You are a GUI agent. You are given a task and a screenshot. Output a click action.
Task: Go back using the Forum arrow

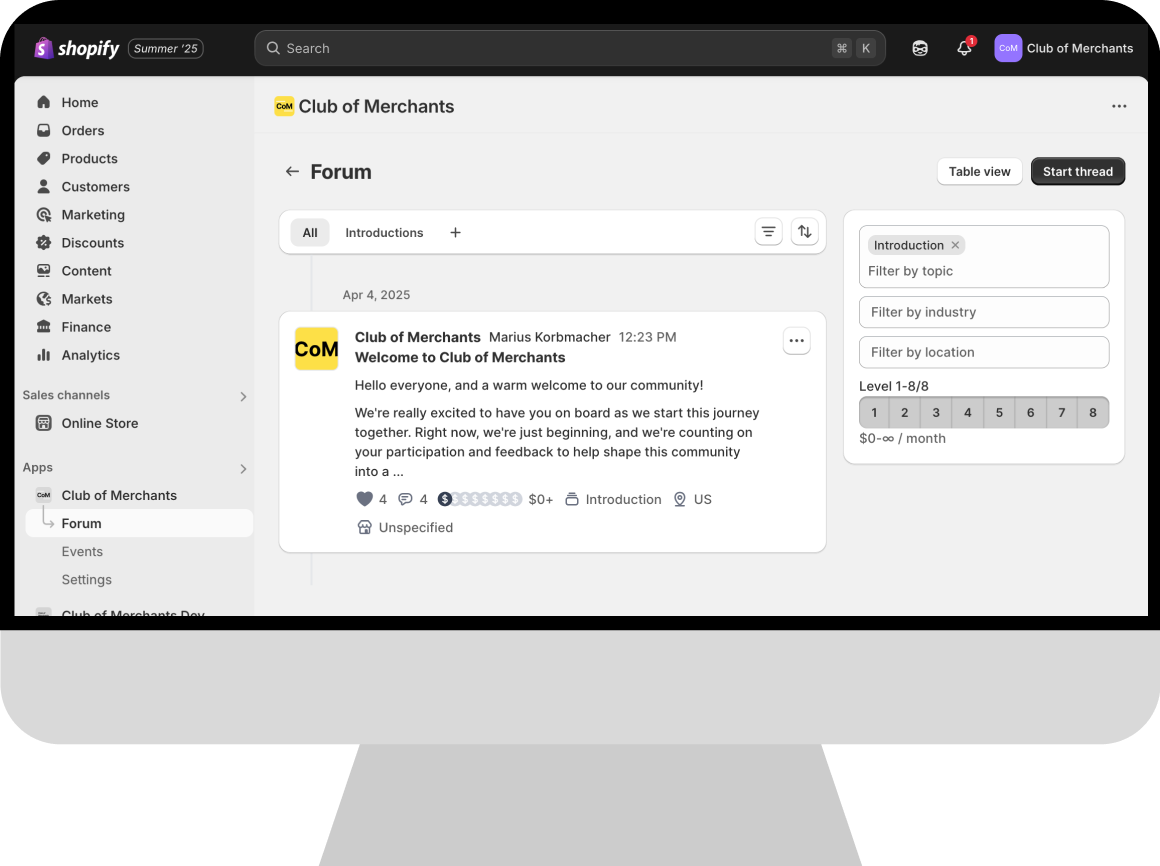tap(292, 172)
